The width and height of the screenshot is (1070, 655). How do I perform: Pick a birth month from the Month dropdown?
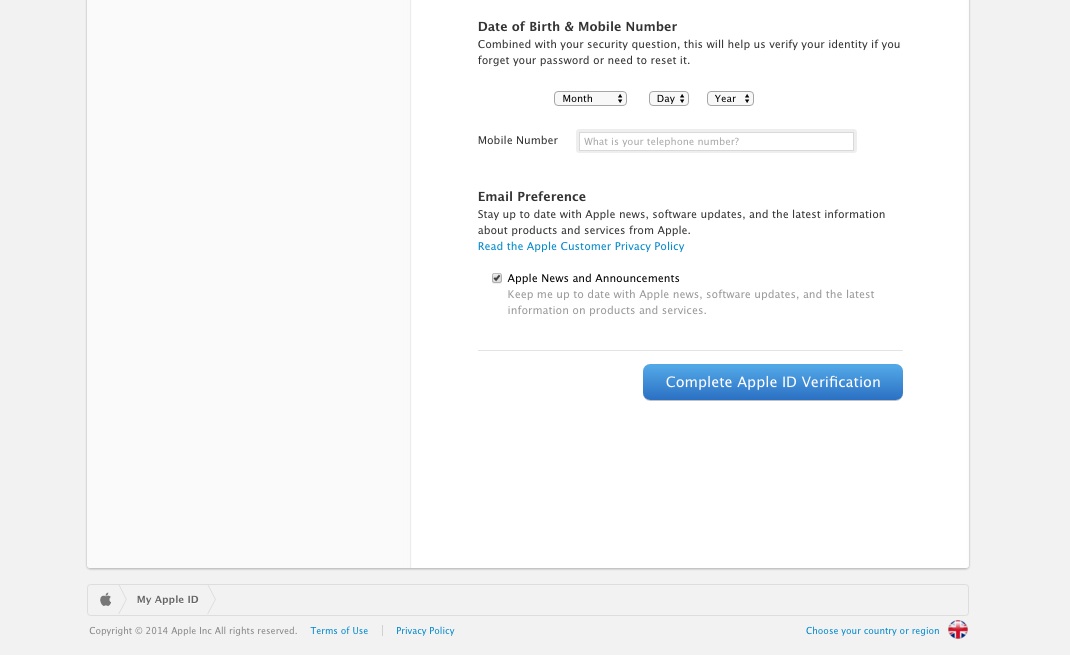(x=590, y=98)
